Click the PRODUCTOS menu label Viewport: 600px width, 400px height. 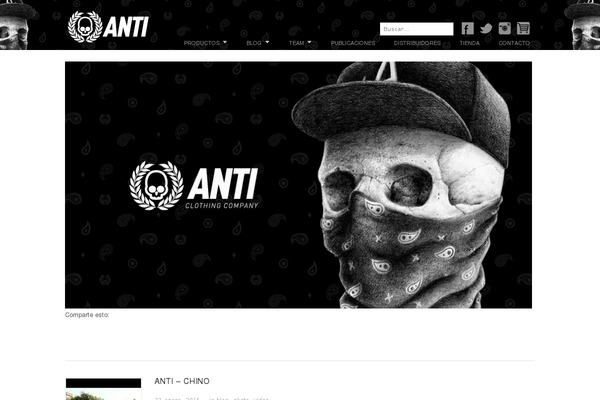202,43
